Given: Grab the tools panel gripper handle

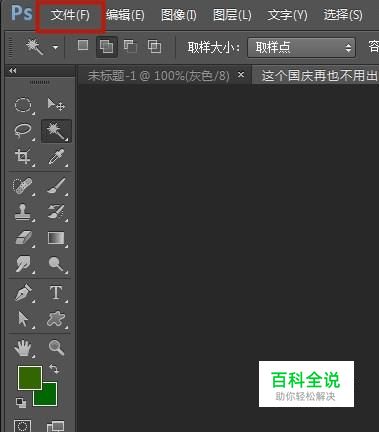Looking at the screenshot, I should pos(40,82).
